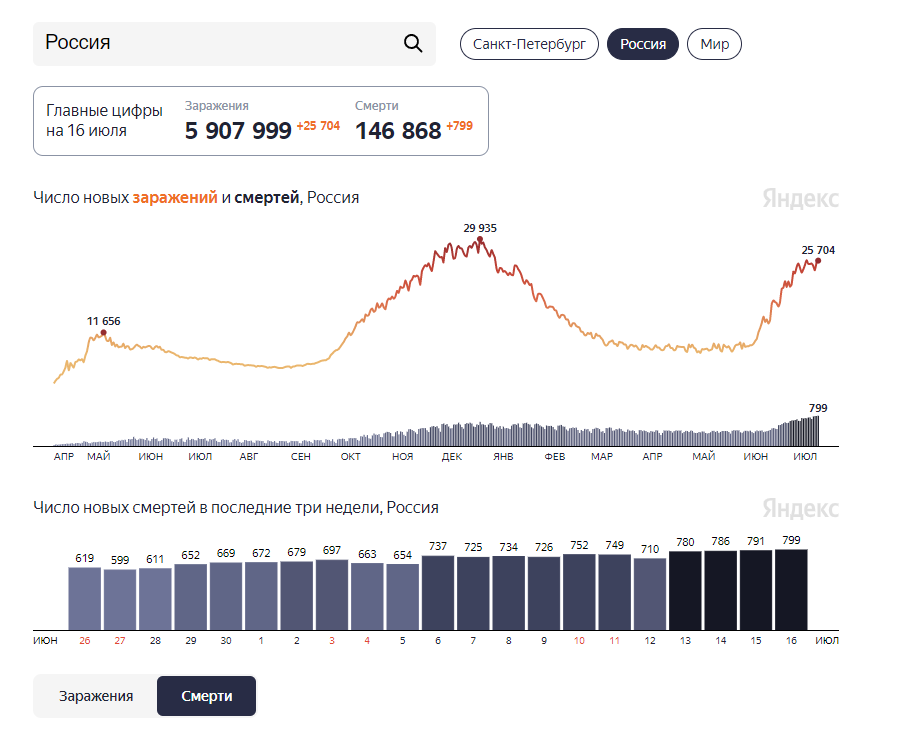This screenshot has width=910, height=740.
Task: Select the Россия region chip
Action: pos(642,44)
